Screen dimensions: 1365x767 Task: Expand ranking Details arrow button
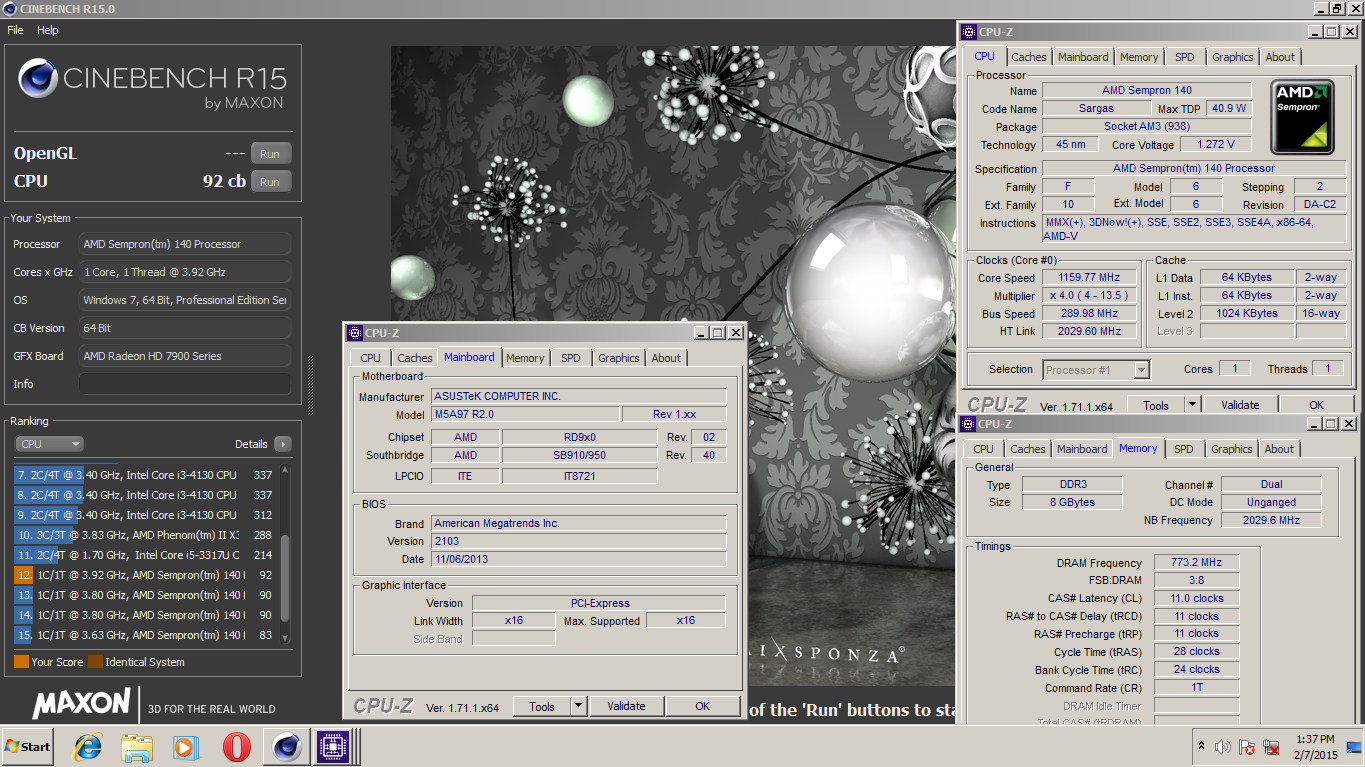(282, 444)
